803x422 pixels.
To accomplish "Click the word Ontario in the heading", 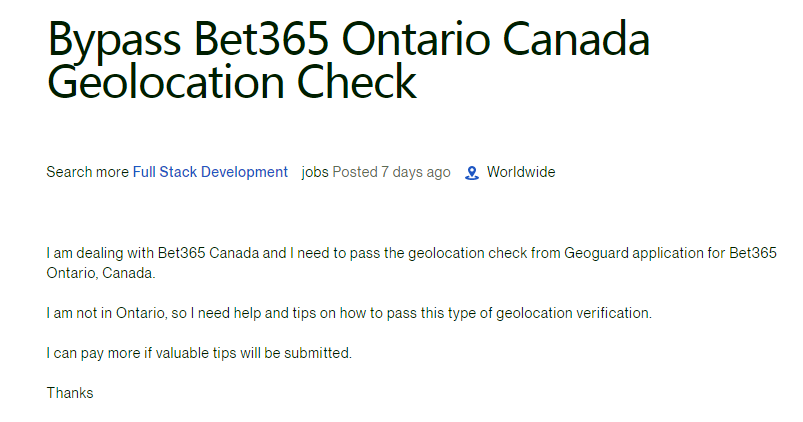I will click(416, 39).
